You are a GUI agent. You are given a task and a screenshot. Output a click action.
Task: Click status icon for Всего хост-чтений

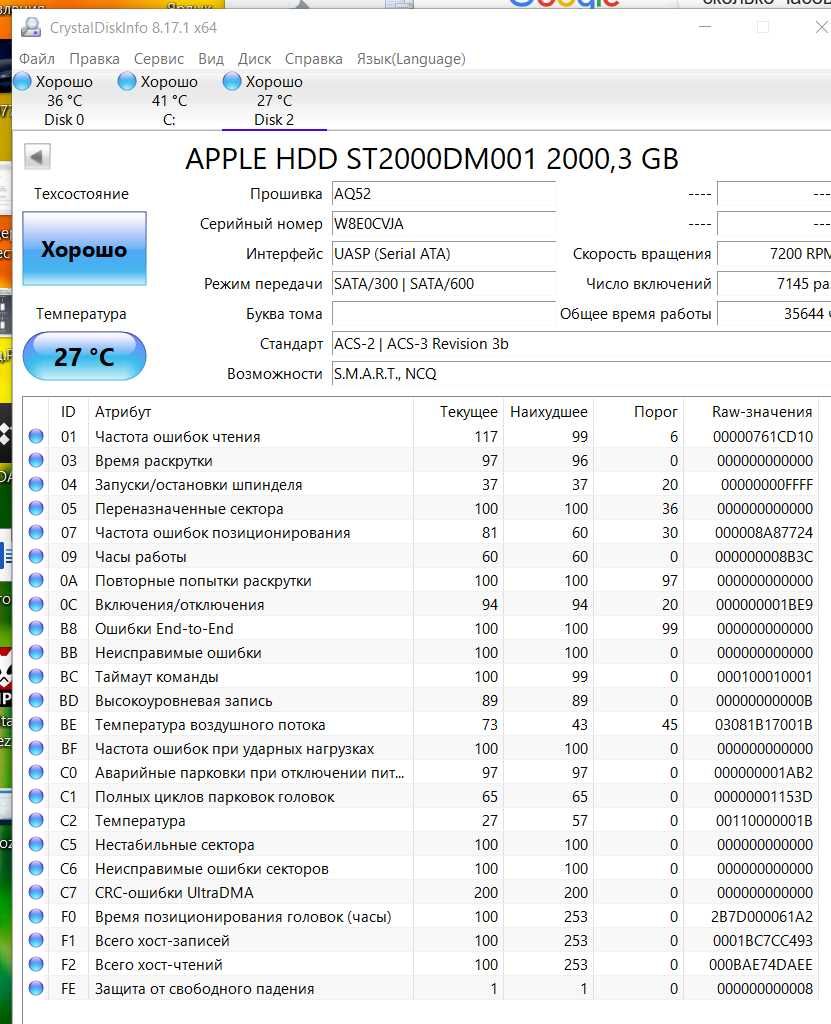pyautogui.click(x=36, y=965)
